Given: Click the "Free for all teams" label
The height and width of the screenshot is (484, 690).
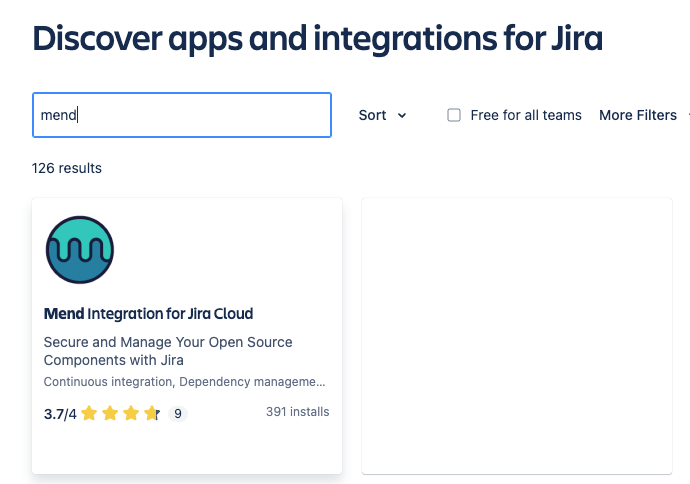Looking at the screenshot, I should (525, 115).
